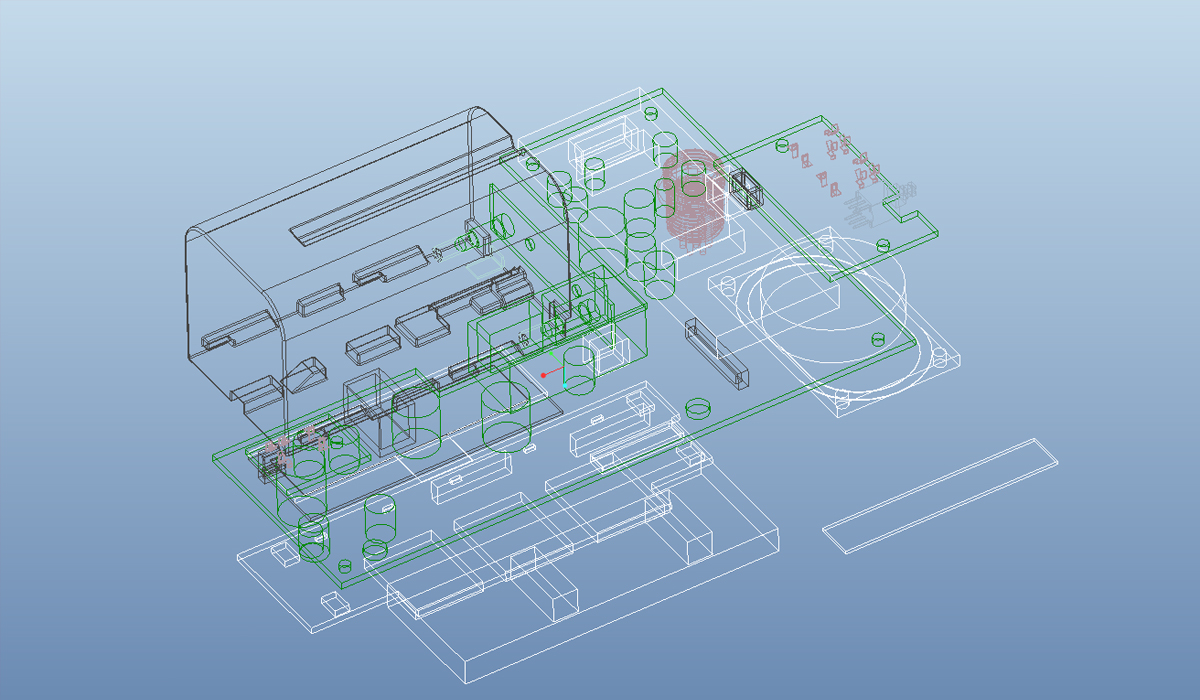Click the red spin center point
Viewport: 1200px width, 700px height.
point(543,375)
